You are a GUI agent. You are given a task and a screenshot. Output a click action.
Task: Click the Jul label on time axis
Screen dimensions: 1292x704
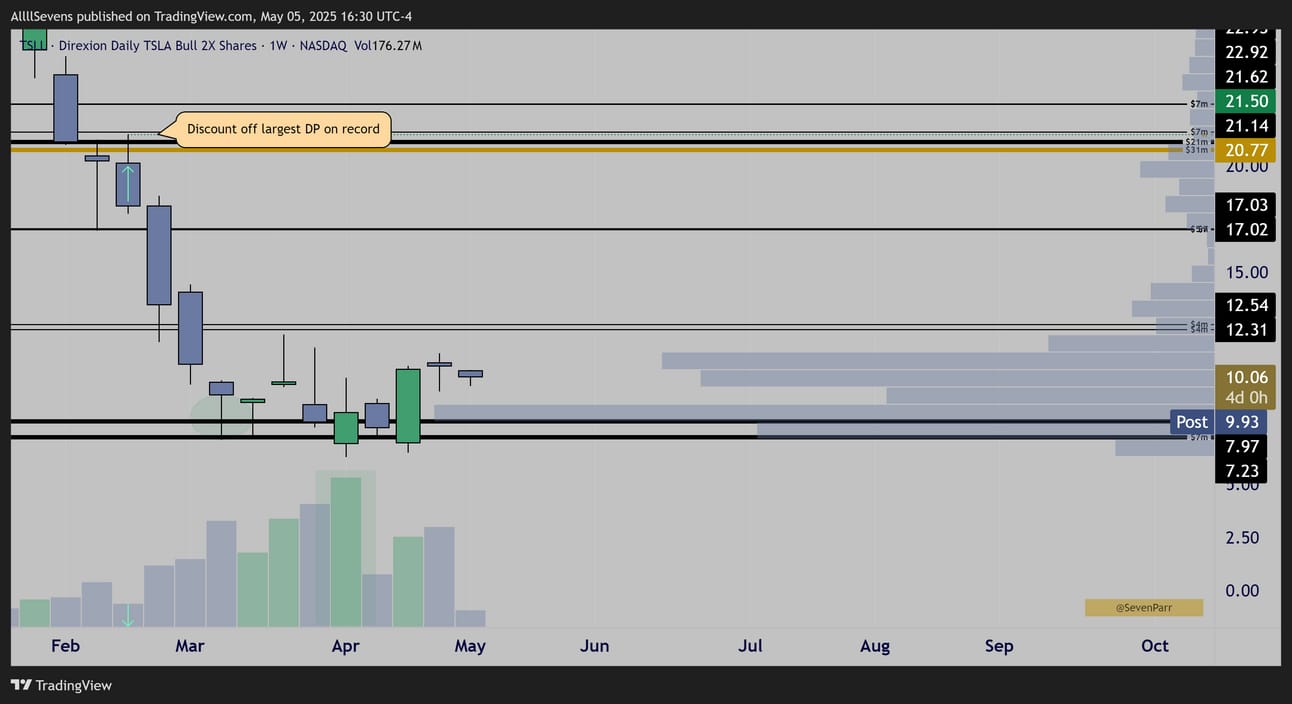point(750,646)
